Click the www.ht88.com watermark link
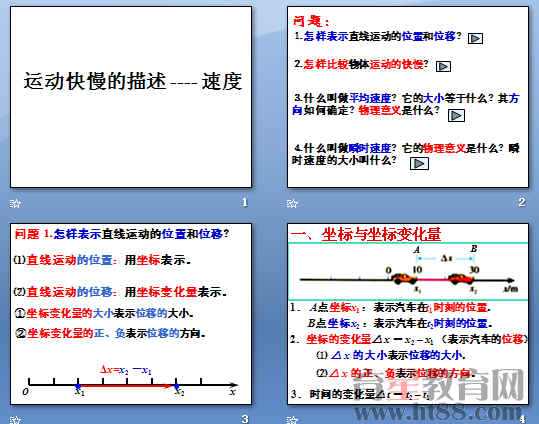The height and width of the screenshot is (424, 539). (439, 412)
